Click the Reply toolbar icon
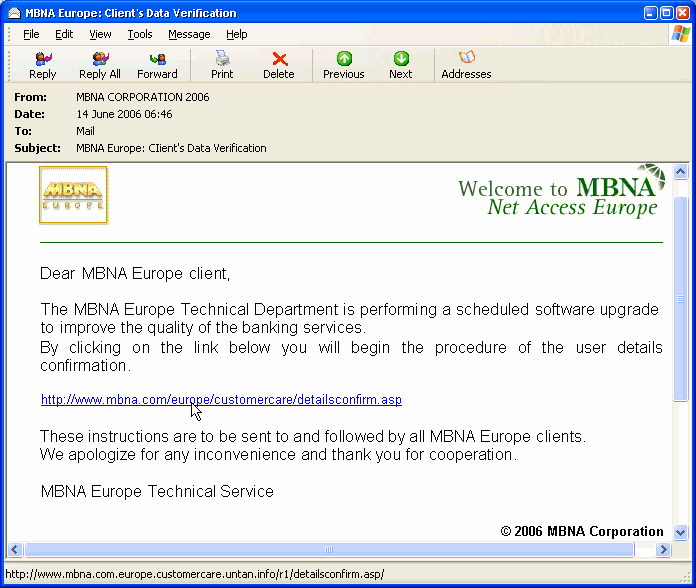696x588 pixels. click(x=43, y=60)
